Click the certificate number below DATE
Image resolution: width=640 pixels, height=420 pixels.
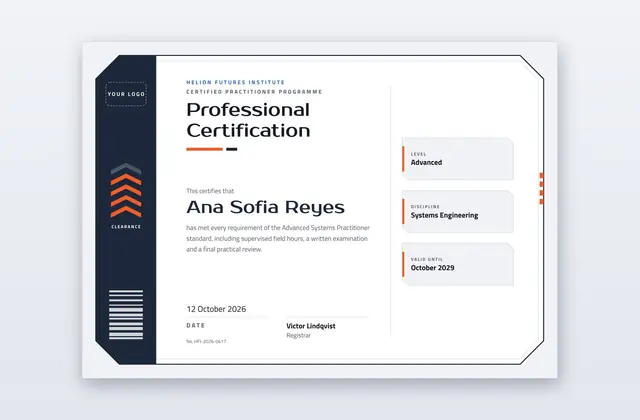pos(206,341)
